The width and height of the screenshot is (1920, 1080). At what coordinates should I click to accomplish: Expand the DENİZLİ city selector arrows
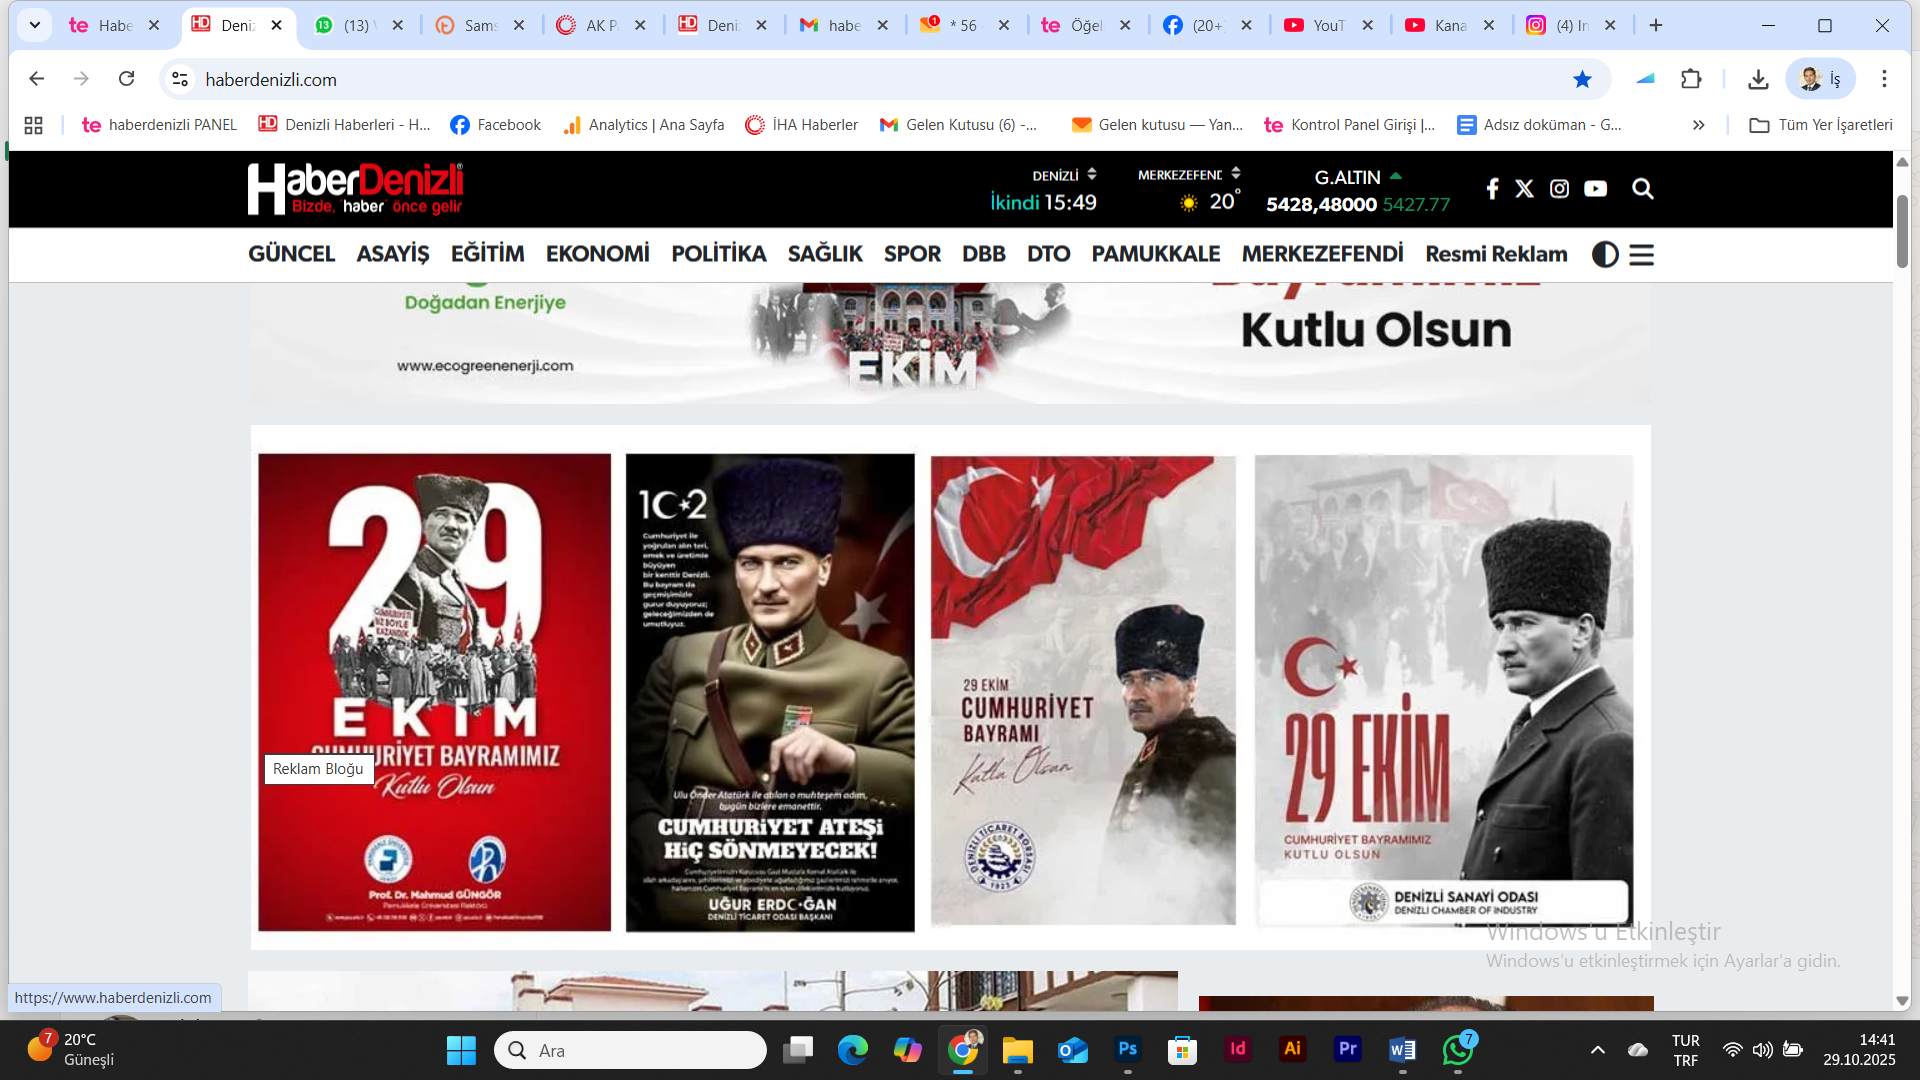pos(1092,173)
